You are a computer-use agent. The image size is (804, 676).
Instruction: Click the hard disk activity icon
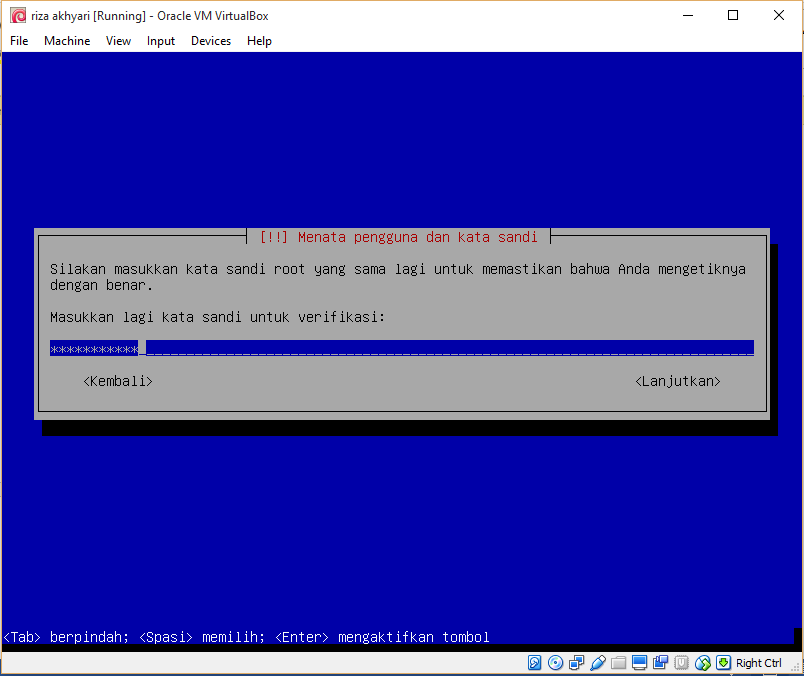click(534, 663)
